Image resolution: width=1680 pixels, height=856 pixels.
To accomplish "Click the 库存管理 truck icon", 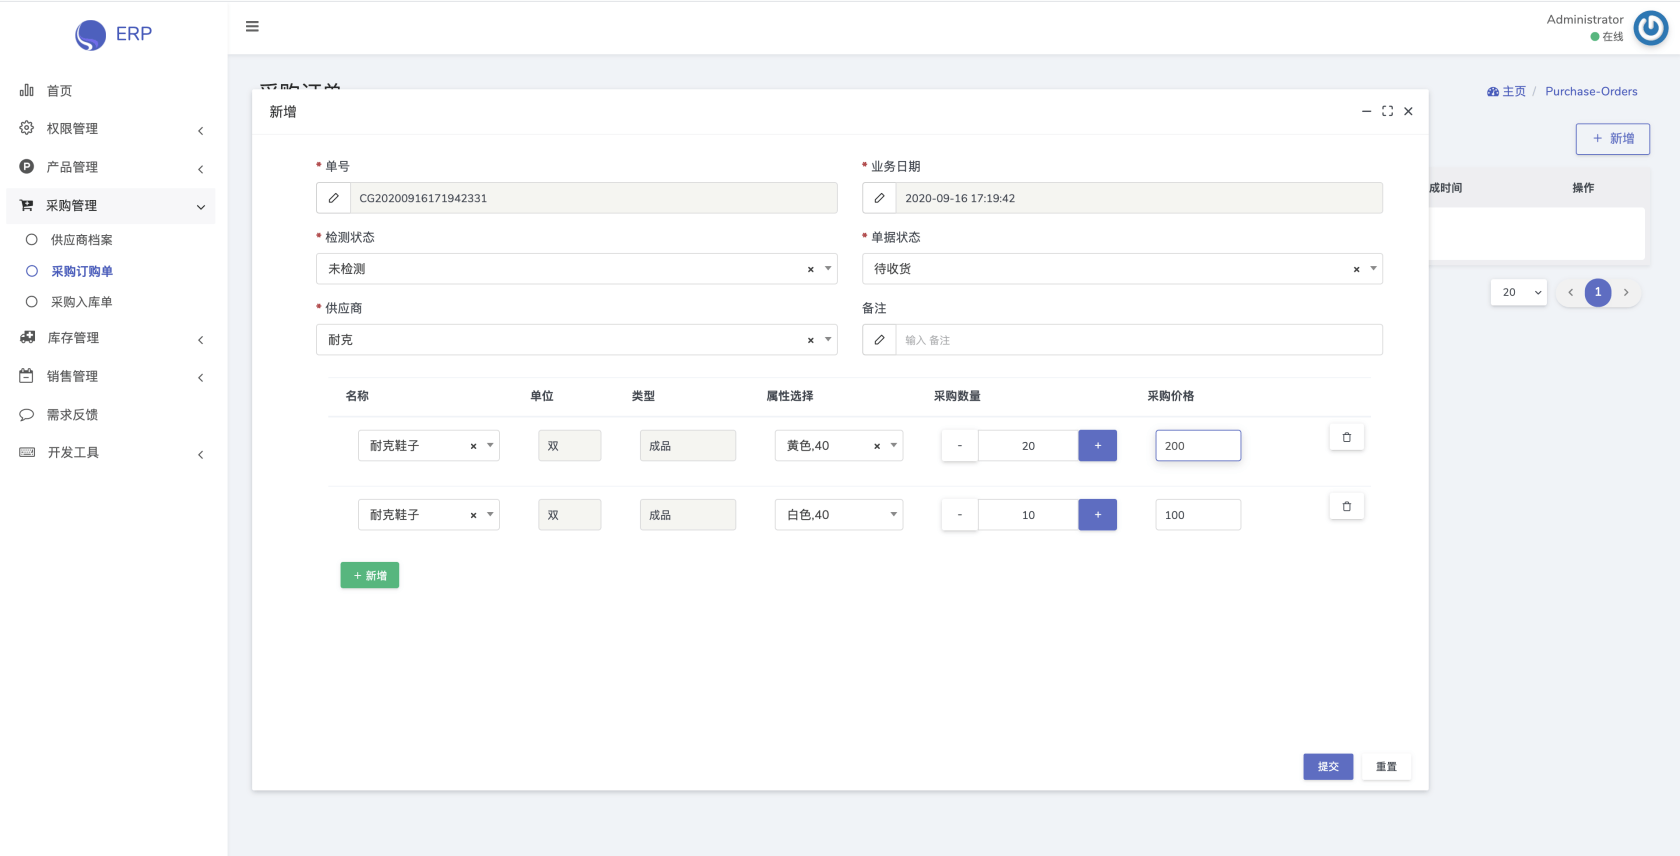I will pos(27,337).
